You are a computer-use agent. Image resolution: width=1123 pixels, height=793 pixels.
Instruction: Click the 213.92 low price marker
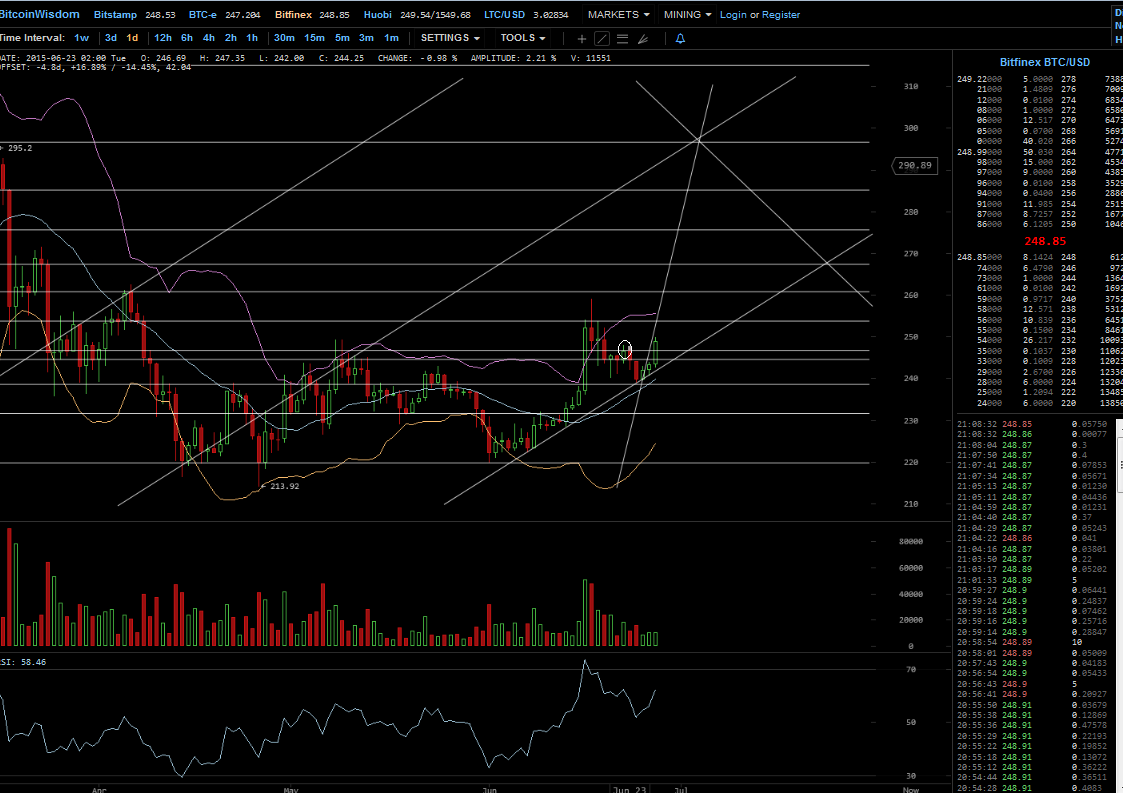coord(284,486)
